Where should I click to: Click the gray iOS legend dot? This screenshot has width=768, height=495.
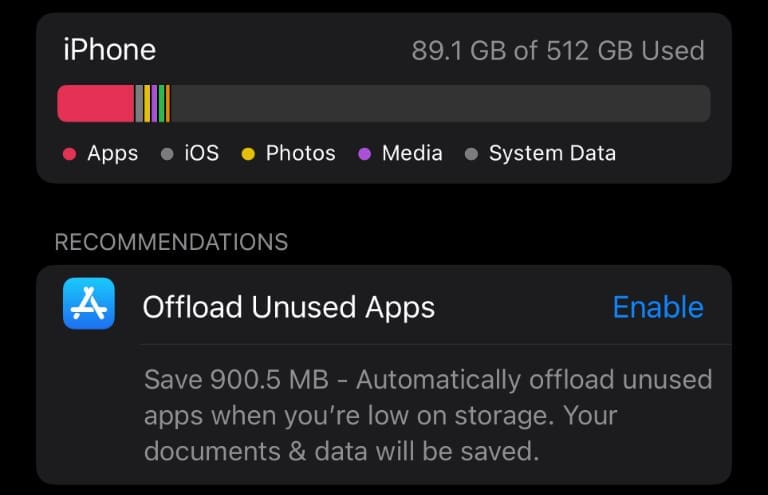pyautogui.click(x=167, y=154)
